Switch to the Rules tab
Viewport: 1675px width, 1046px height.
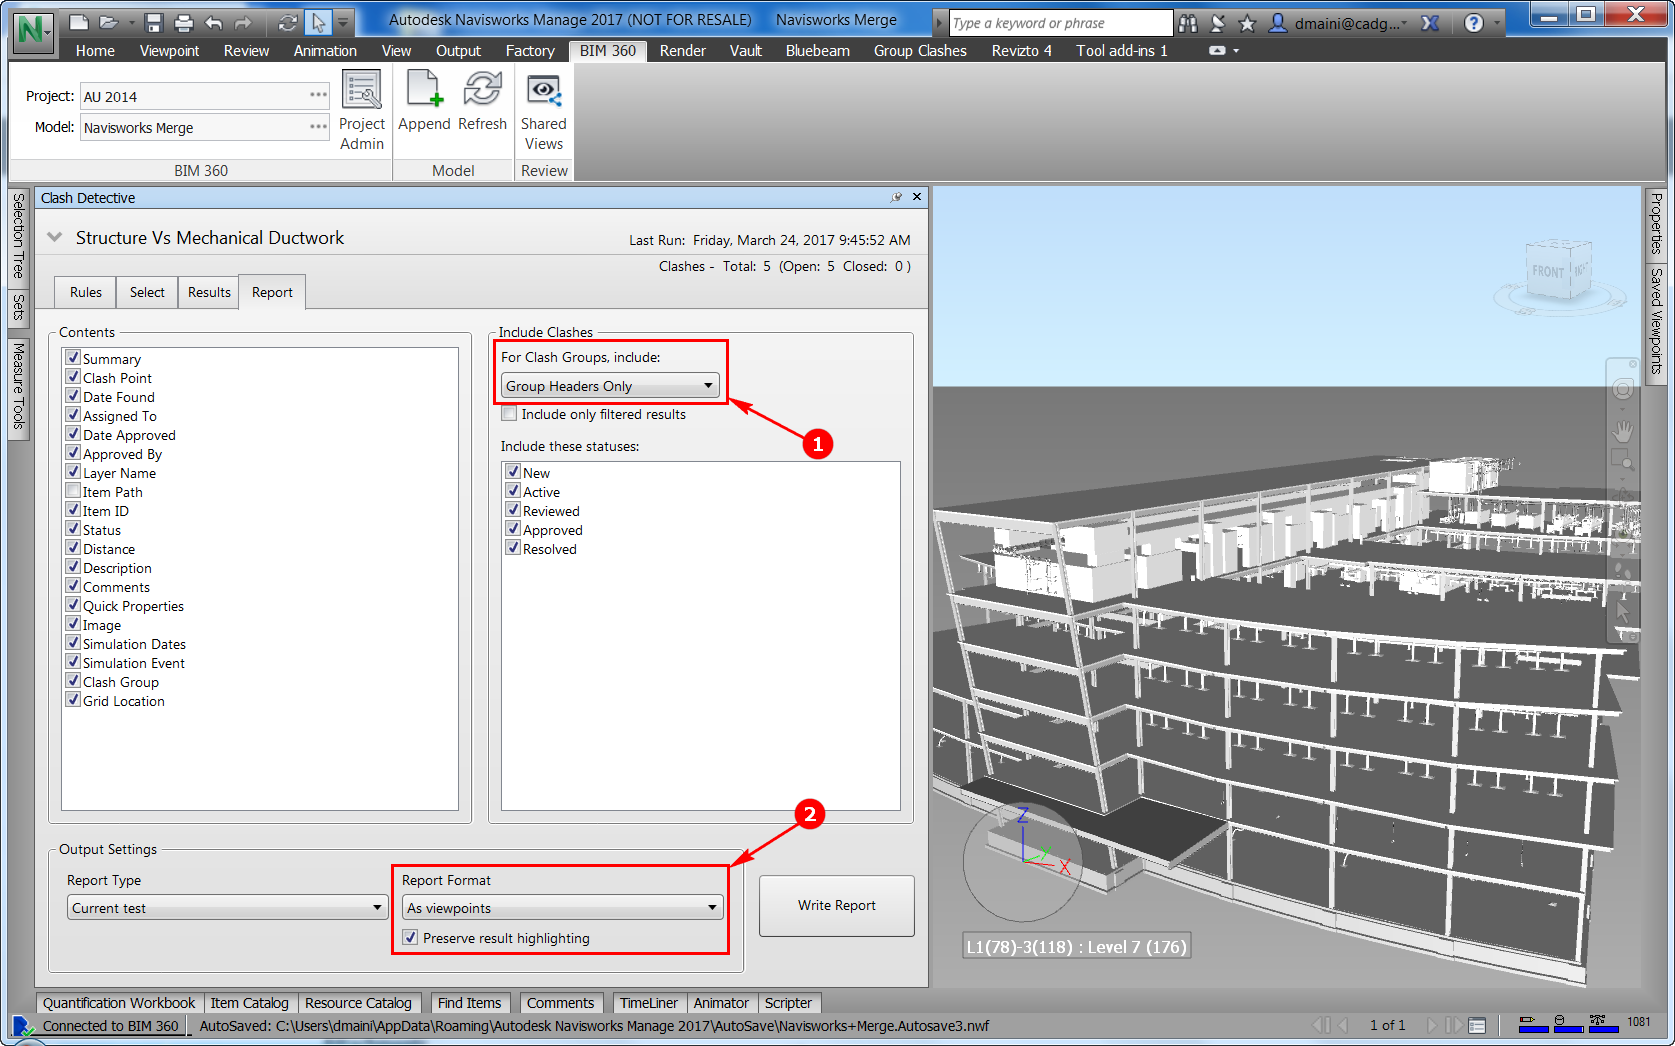[x=86, y=292]
